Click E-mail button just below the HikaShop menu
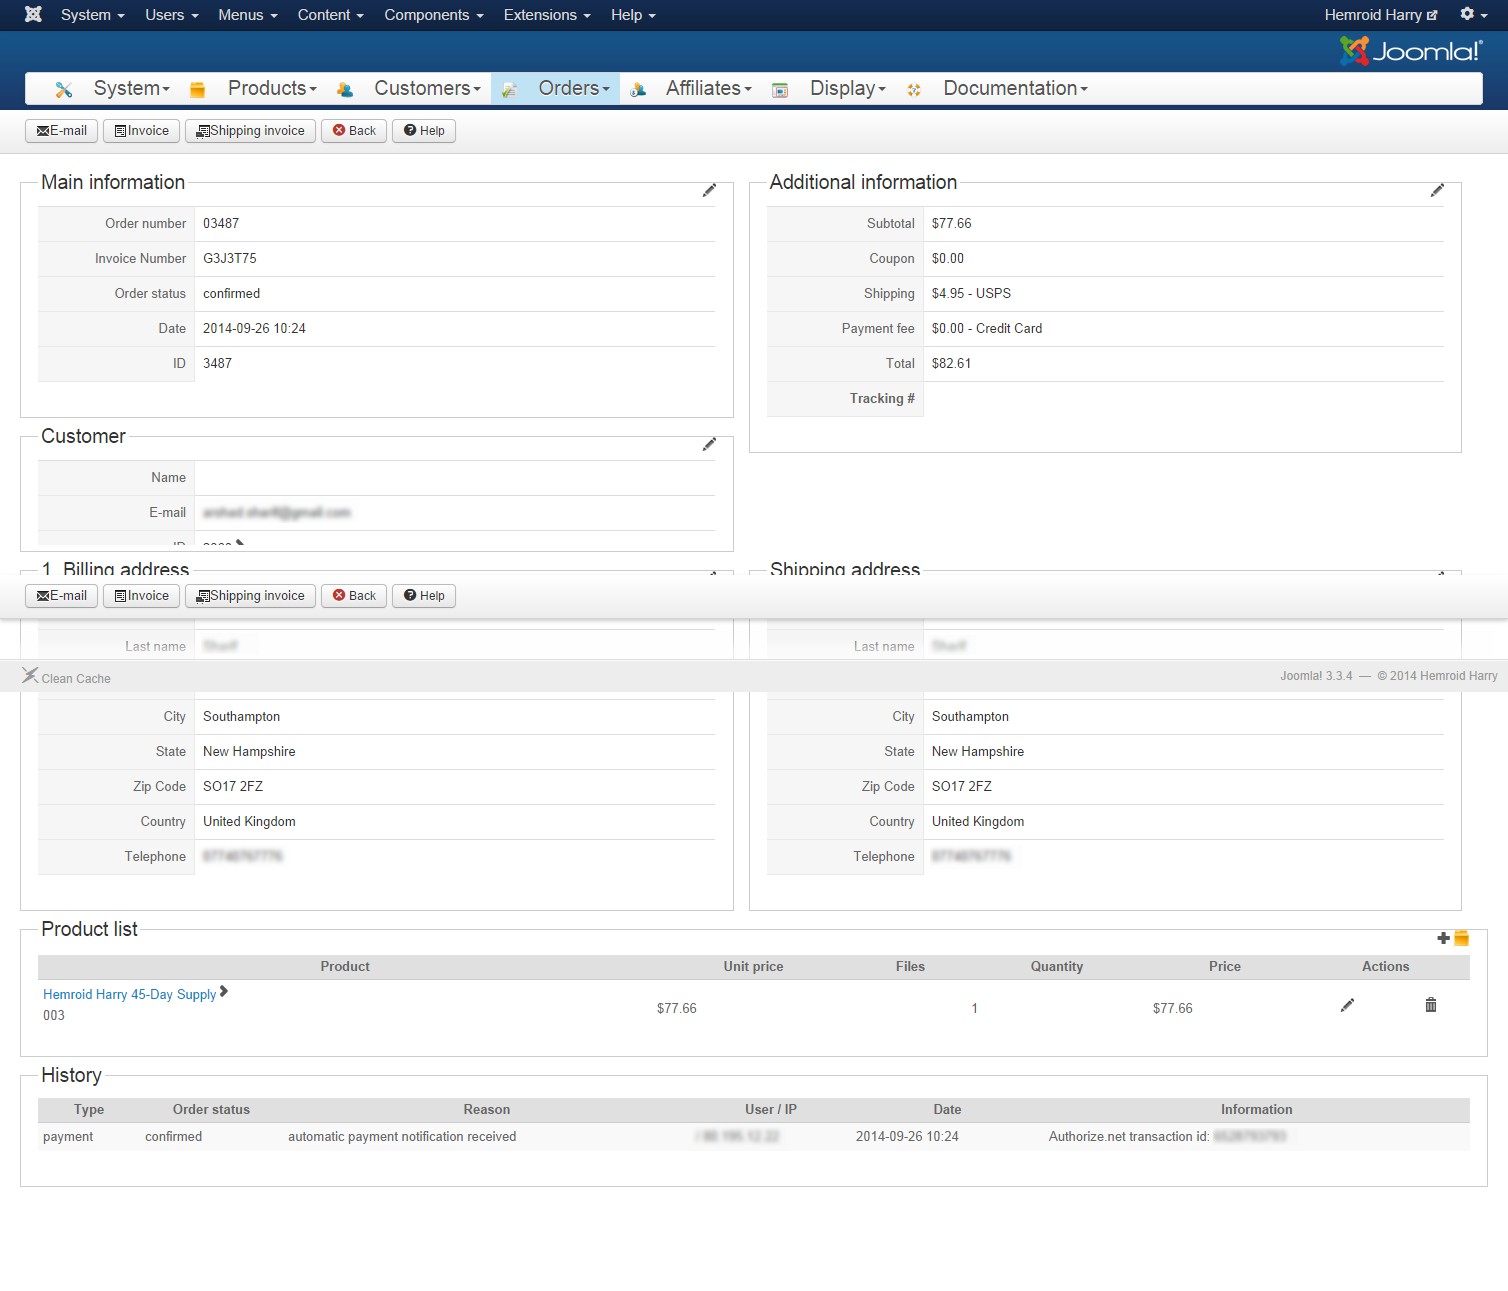The height and width of the screenshot is (1291, 1508). (61, 131)
